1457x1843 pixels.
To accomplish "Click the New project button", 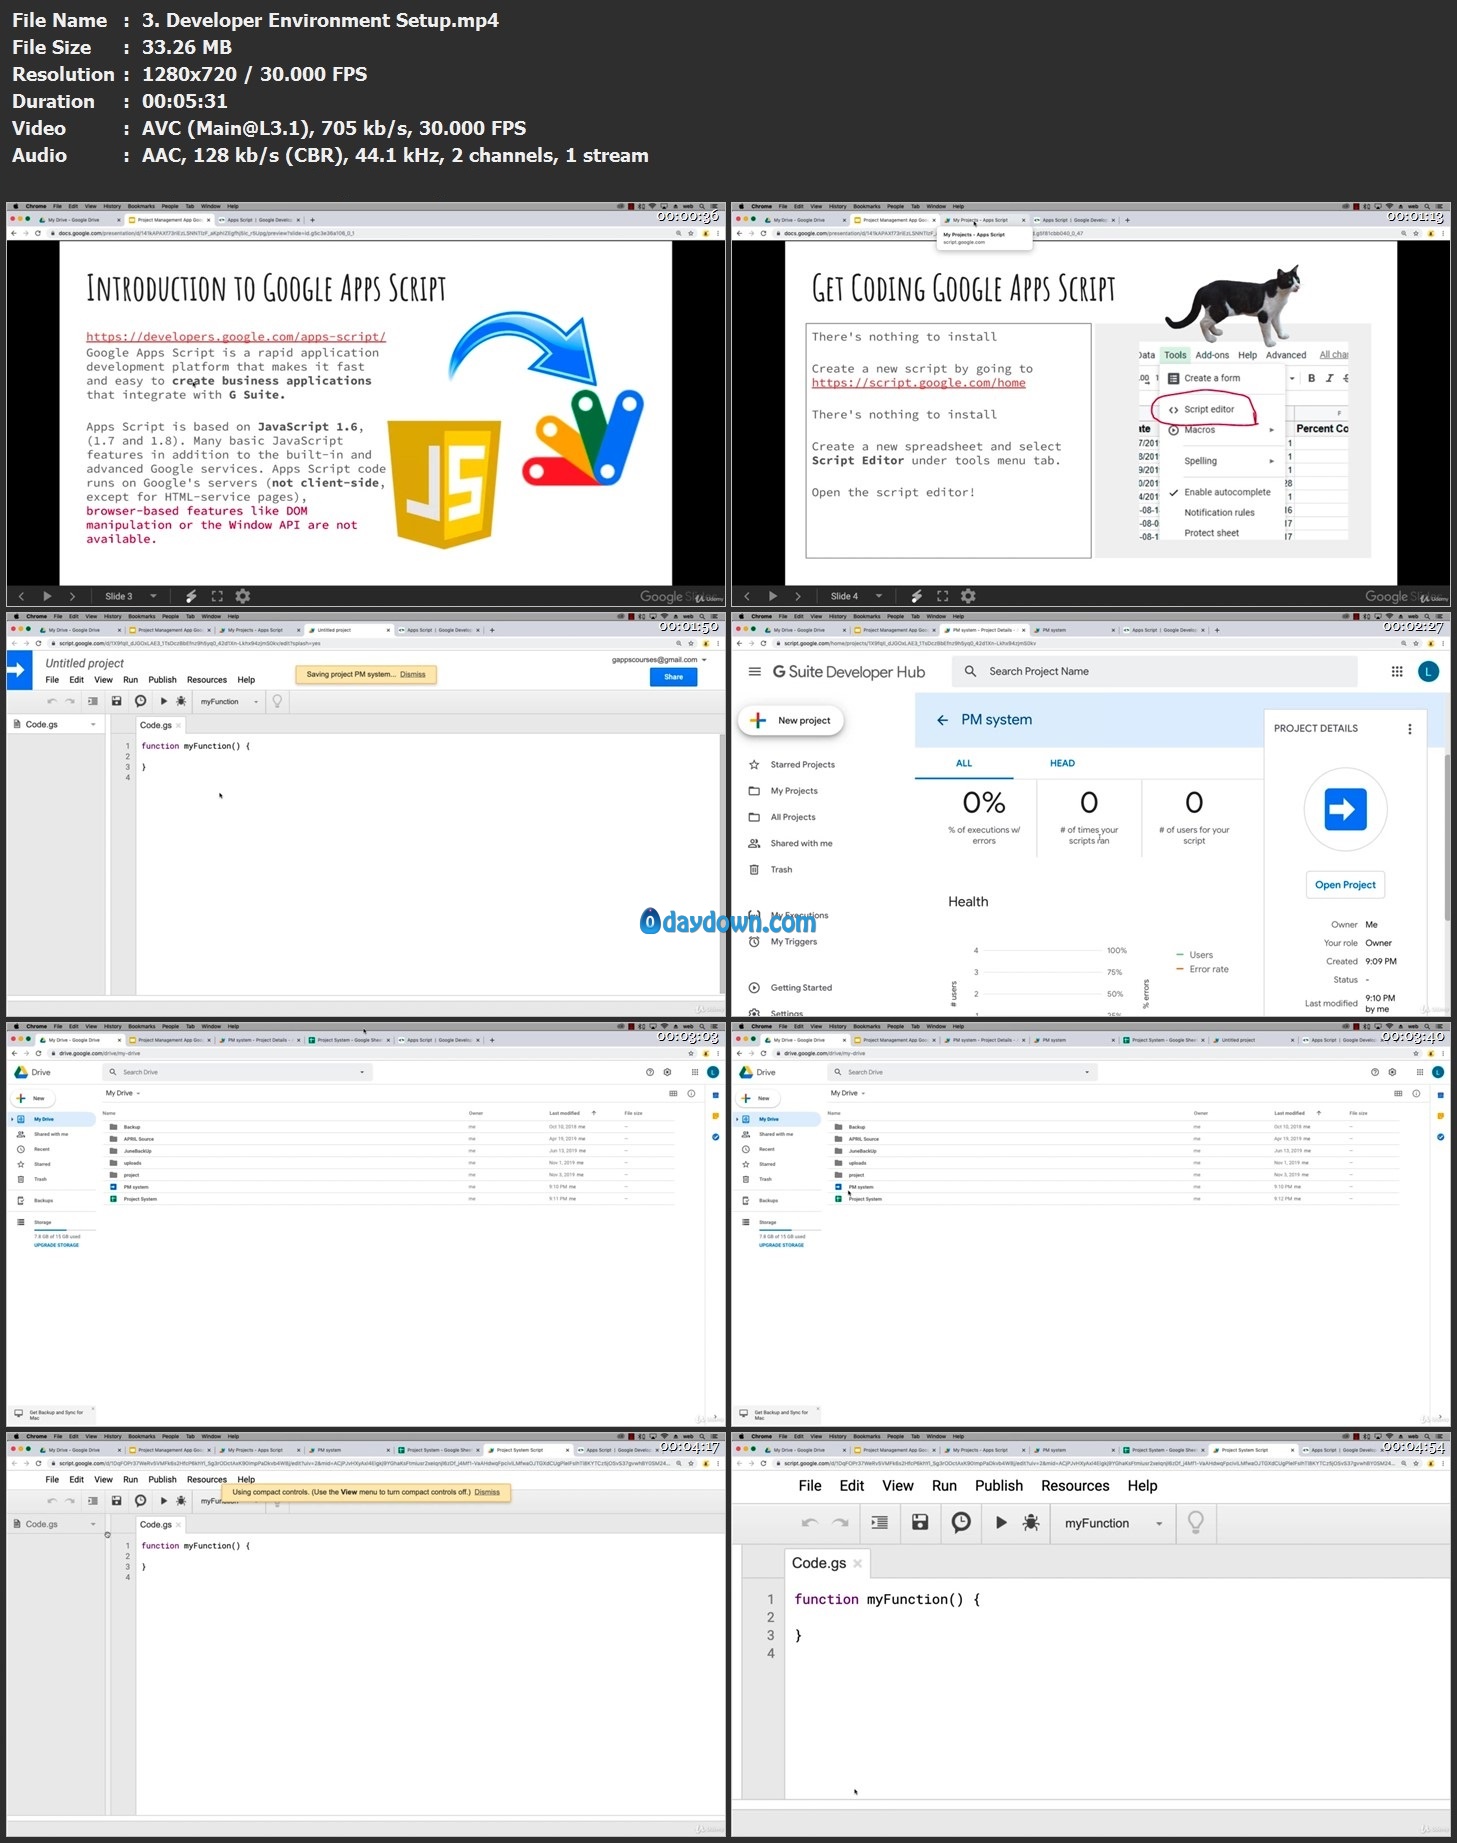I will [x=792, y=720].
